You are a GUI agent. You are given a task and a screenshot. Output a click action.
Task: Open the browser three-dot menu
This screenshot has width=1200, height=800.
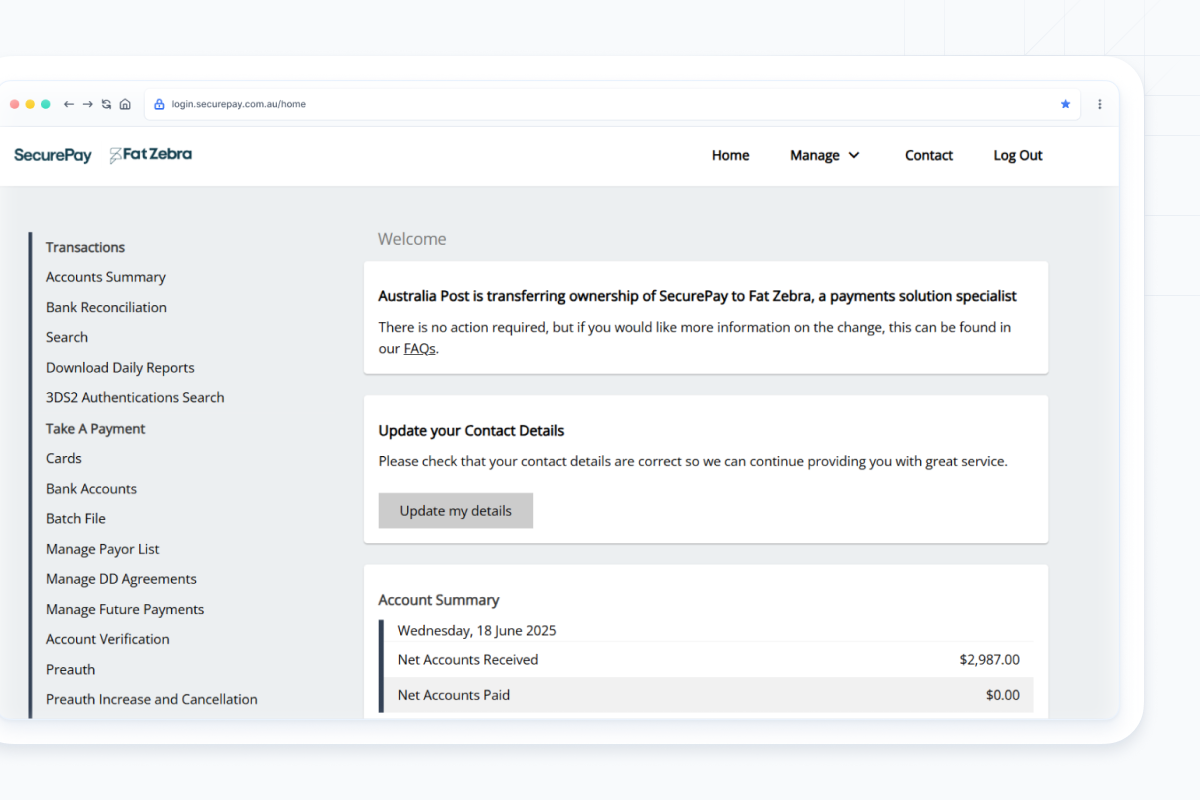(x=1100, y=104)
